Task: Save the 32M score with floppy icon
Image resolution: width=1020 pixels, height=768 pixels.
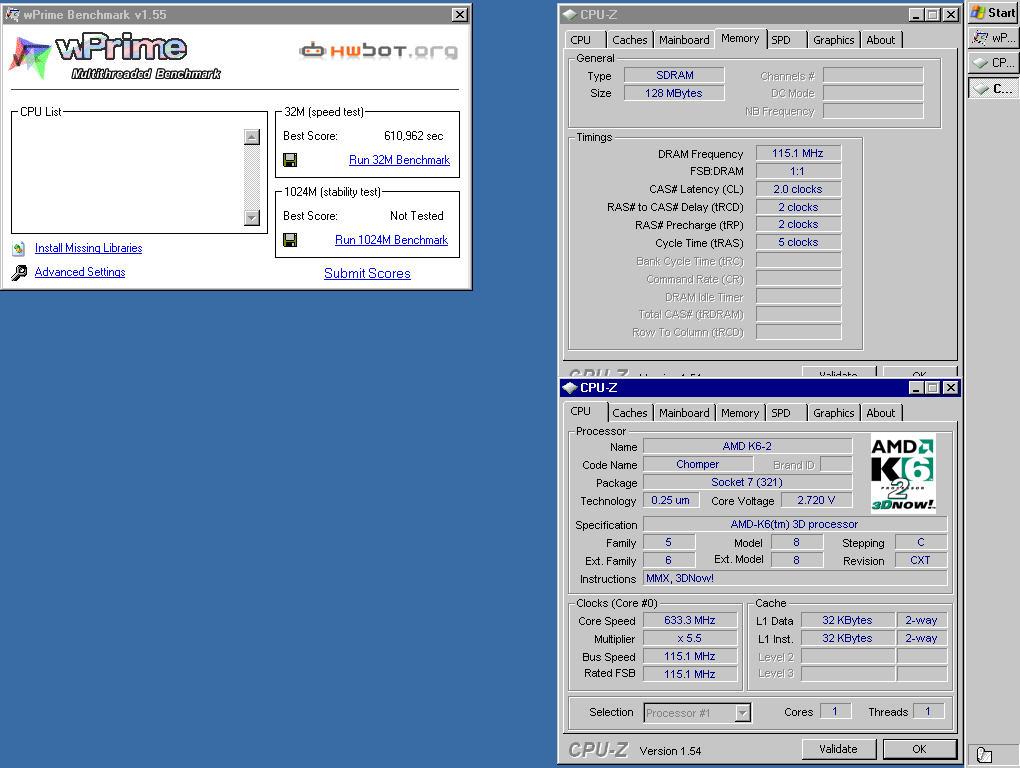Action: tap(290, 160)
